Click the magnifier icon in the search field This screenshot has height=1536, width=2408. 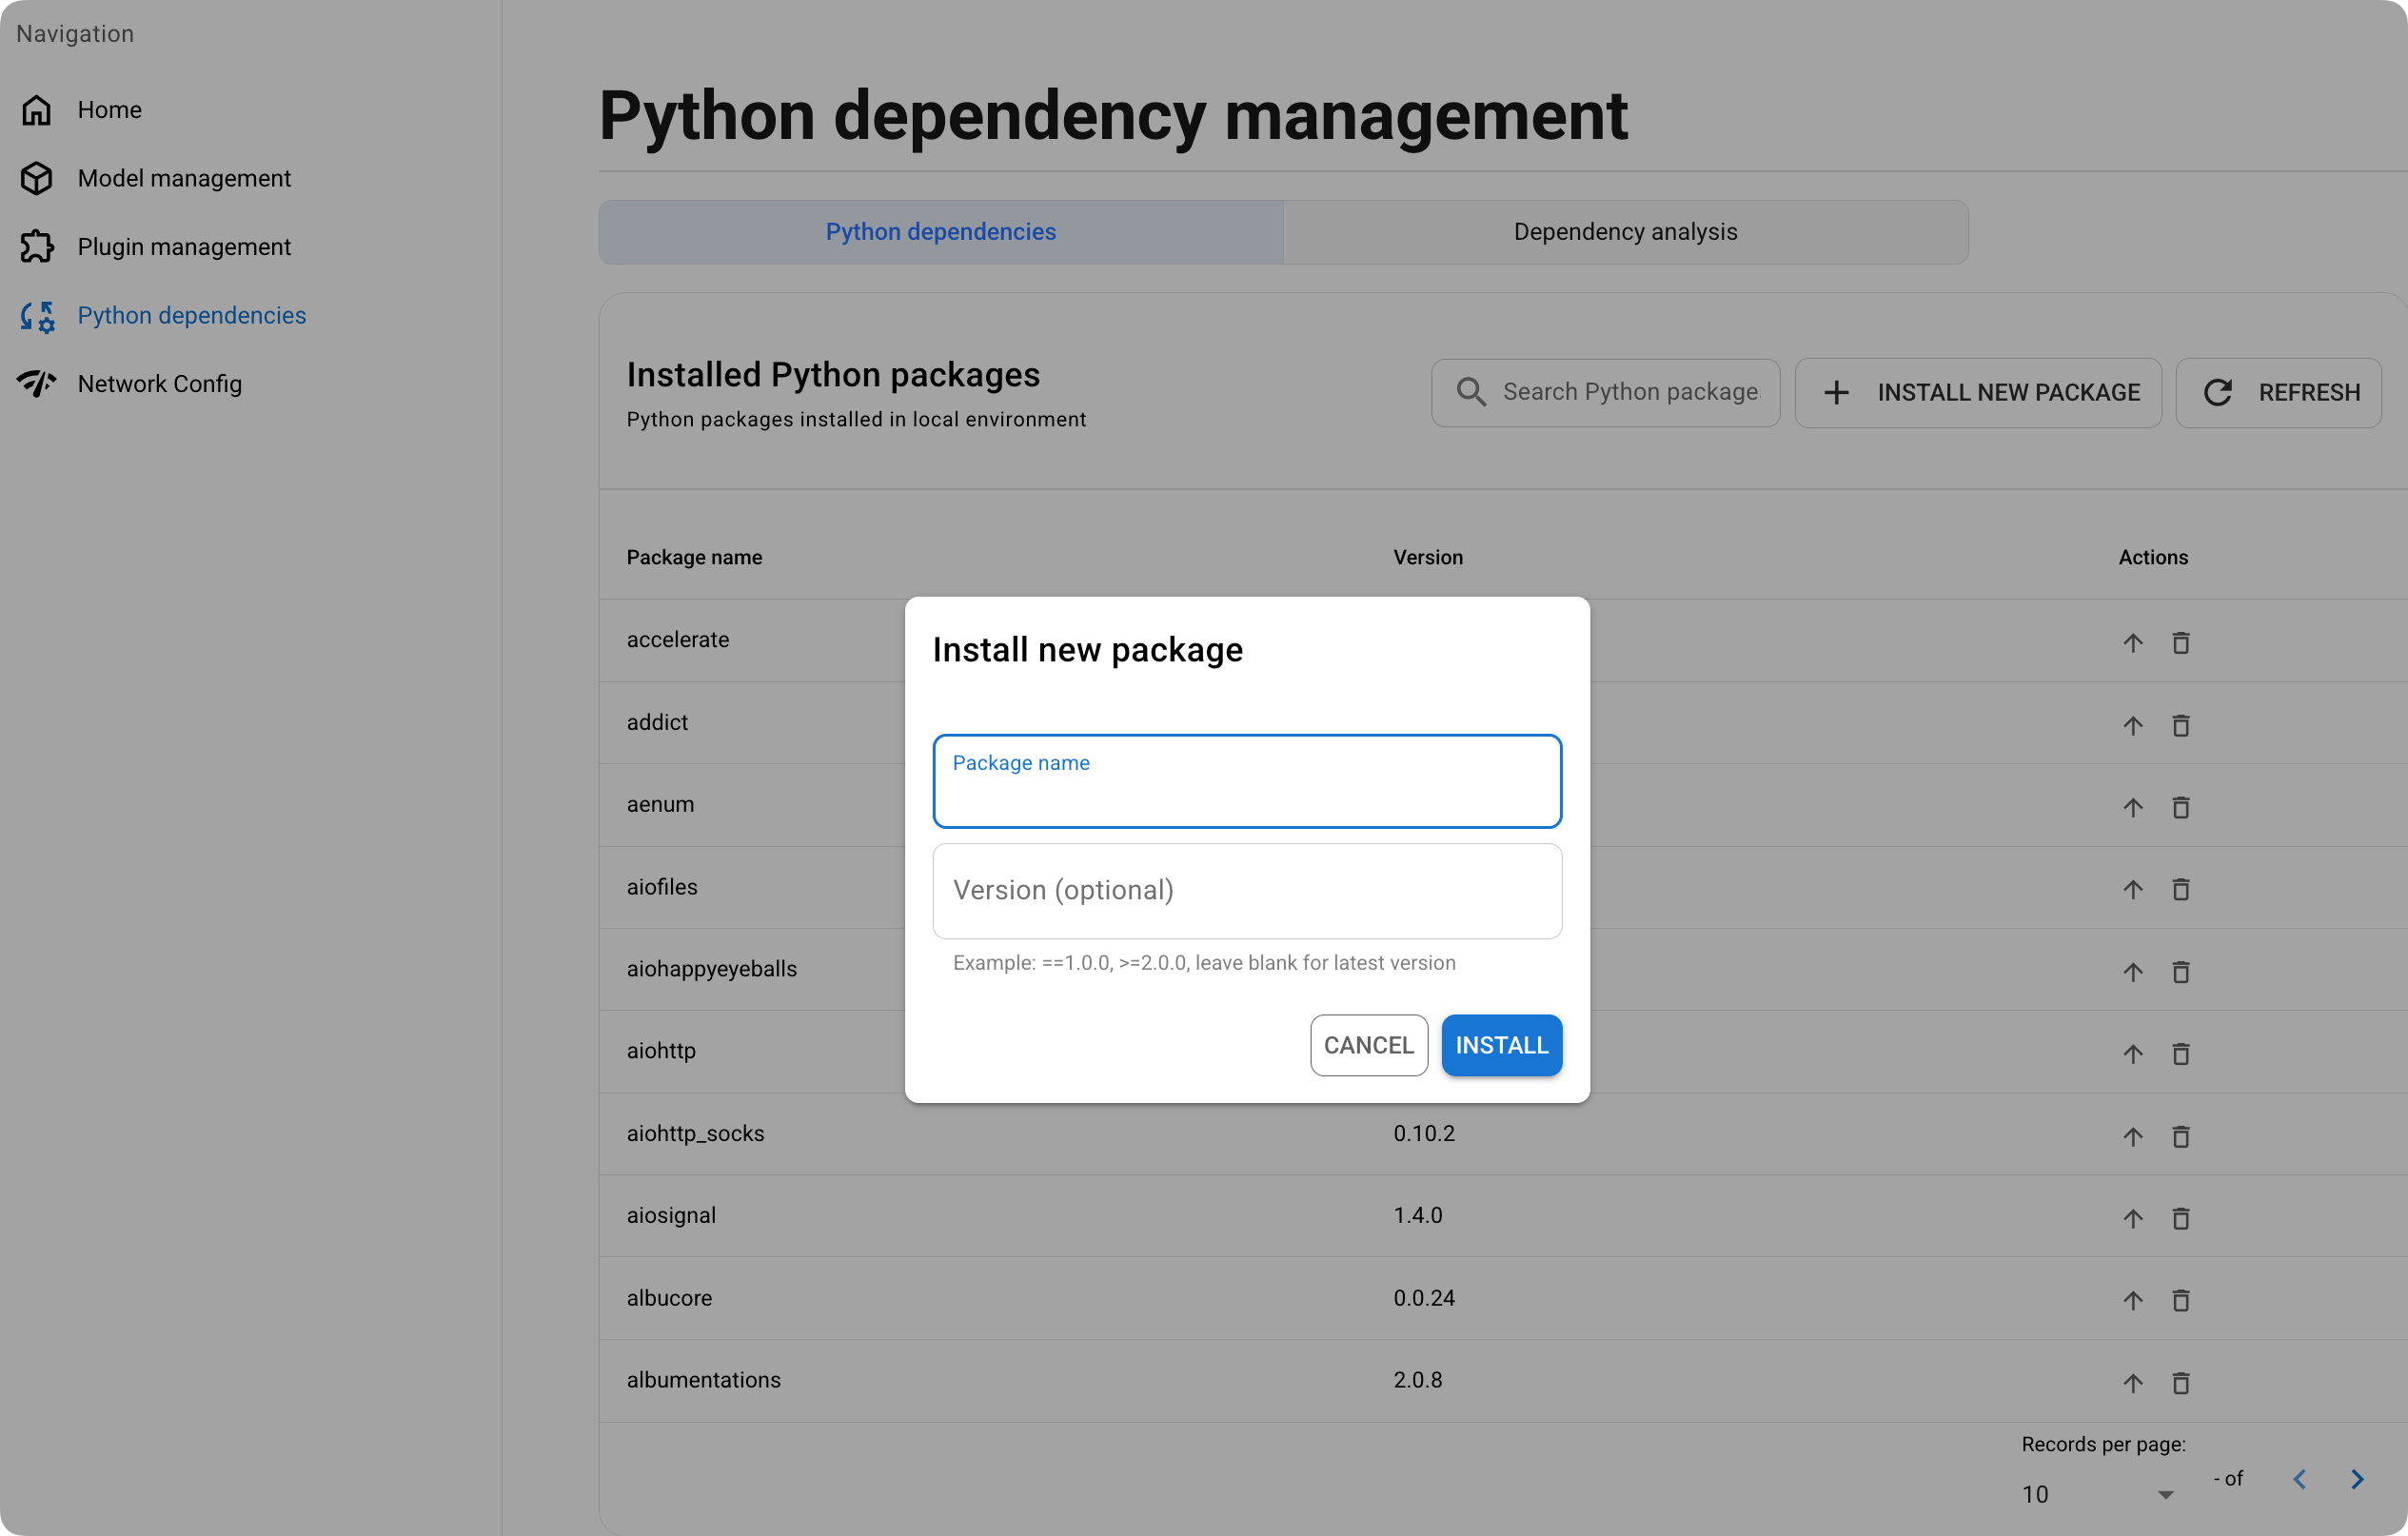click(1470, 392)
